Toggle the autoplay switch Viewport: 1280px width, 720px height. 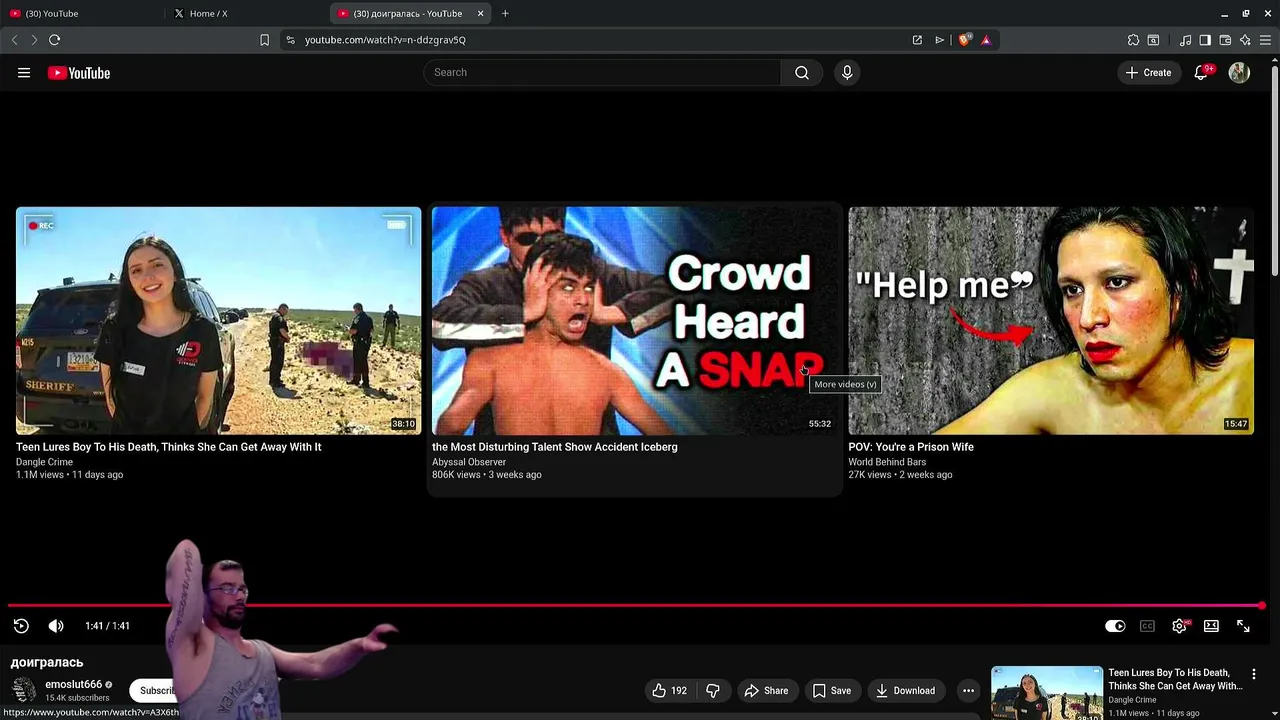coord(1115,626)
